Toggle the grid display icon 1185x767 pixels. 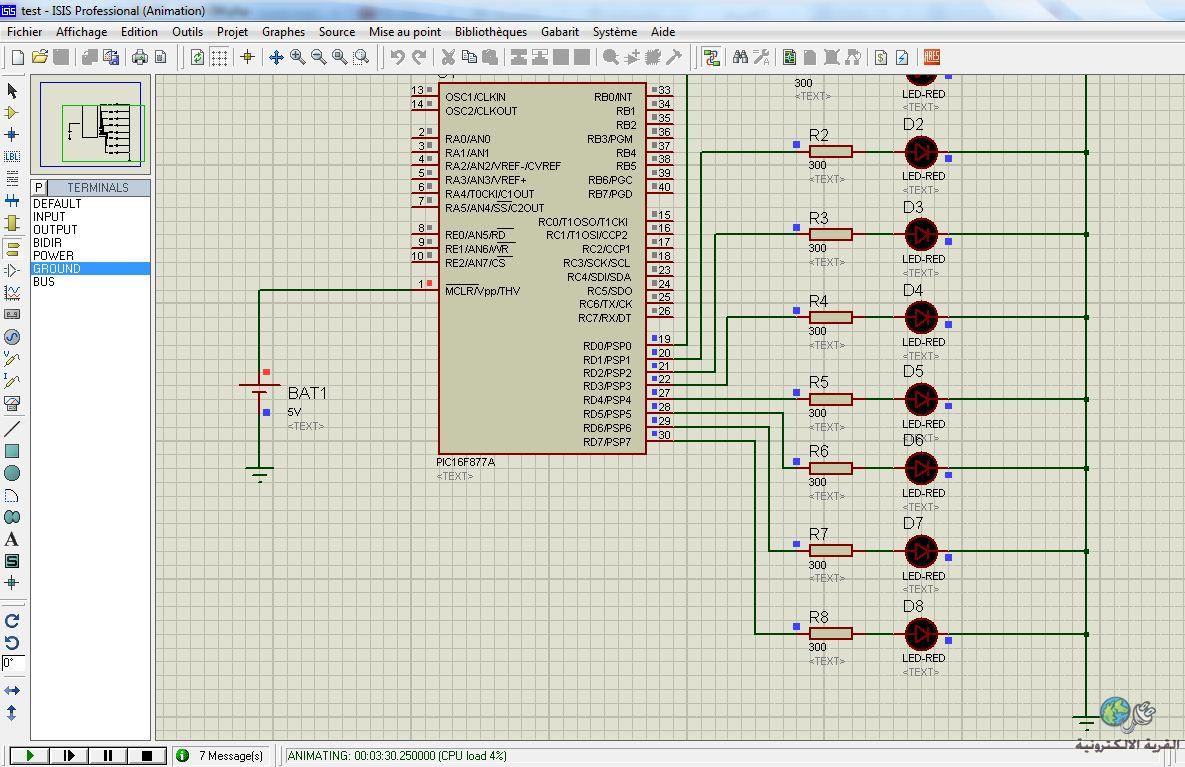click(219, 57)
